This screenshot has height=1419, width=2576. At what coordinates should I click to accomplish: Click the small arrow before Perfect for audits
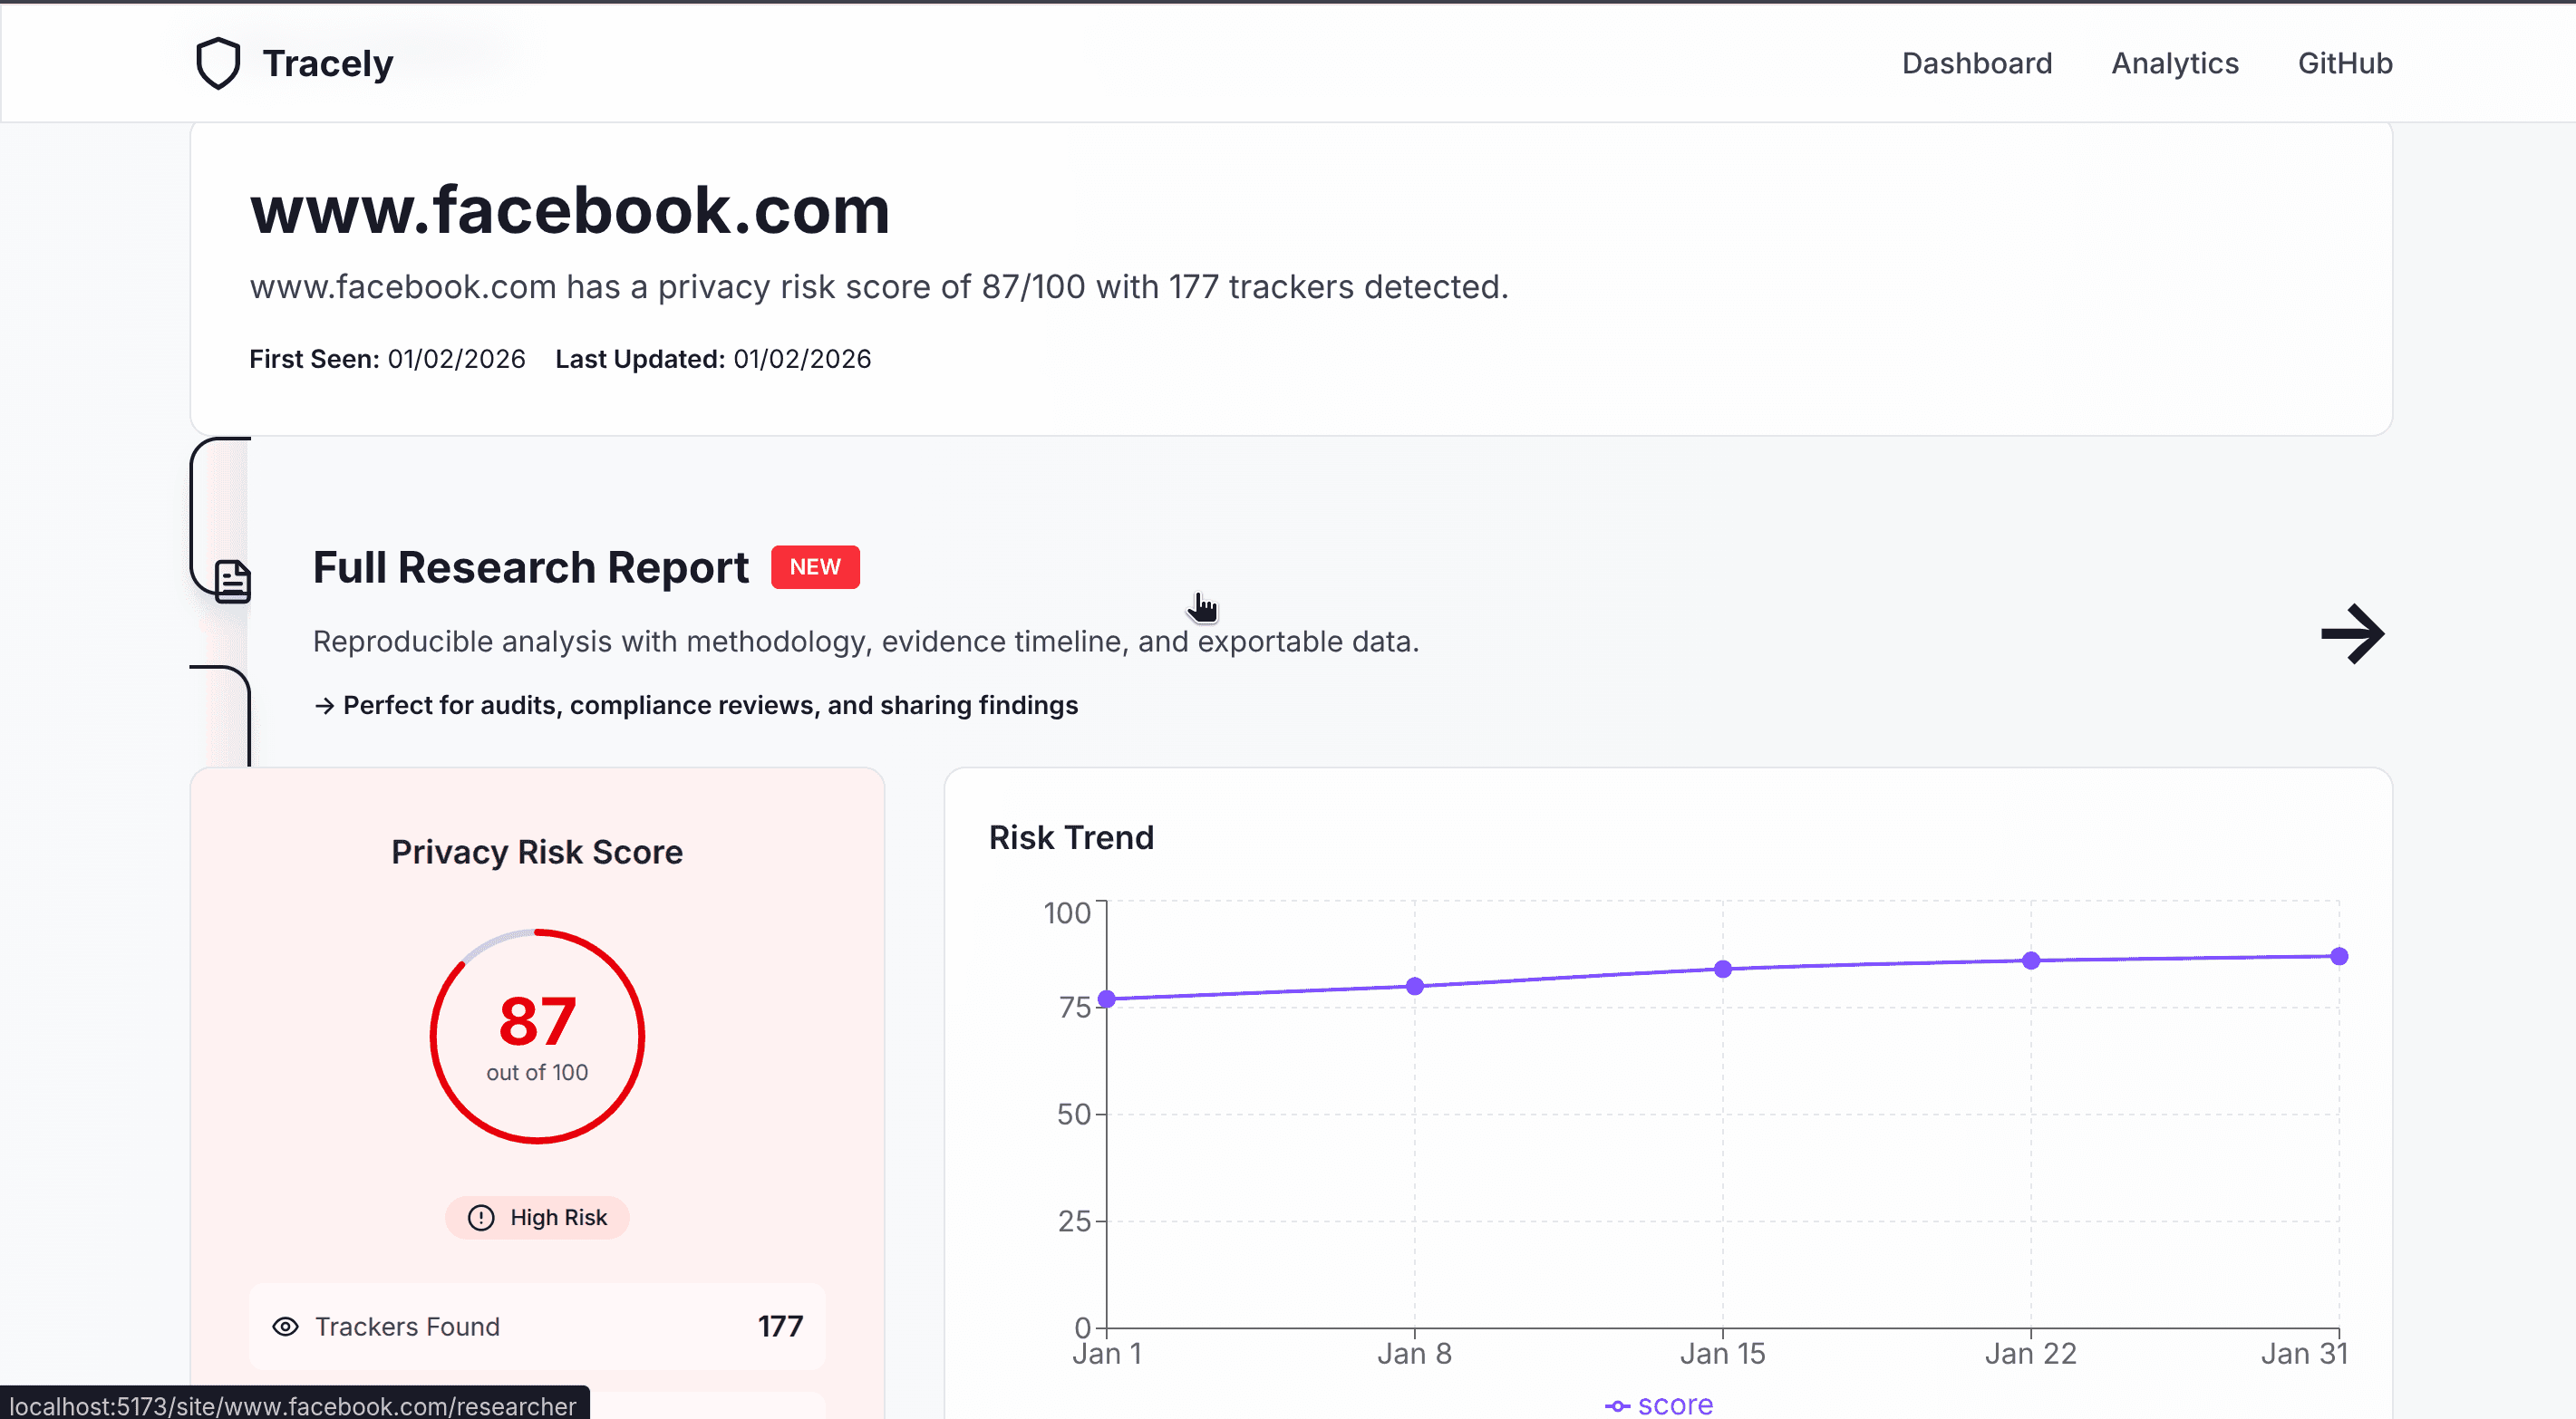[324, 706]
